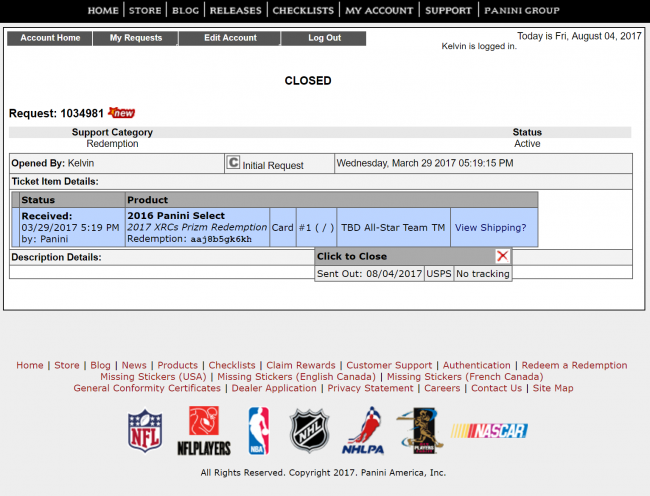Click the NFL logo icon
The image size is (650, 496).
(145, 430)
